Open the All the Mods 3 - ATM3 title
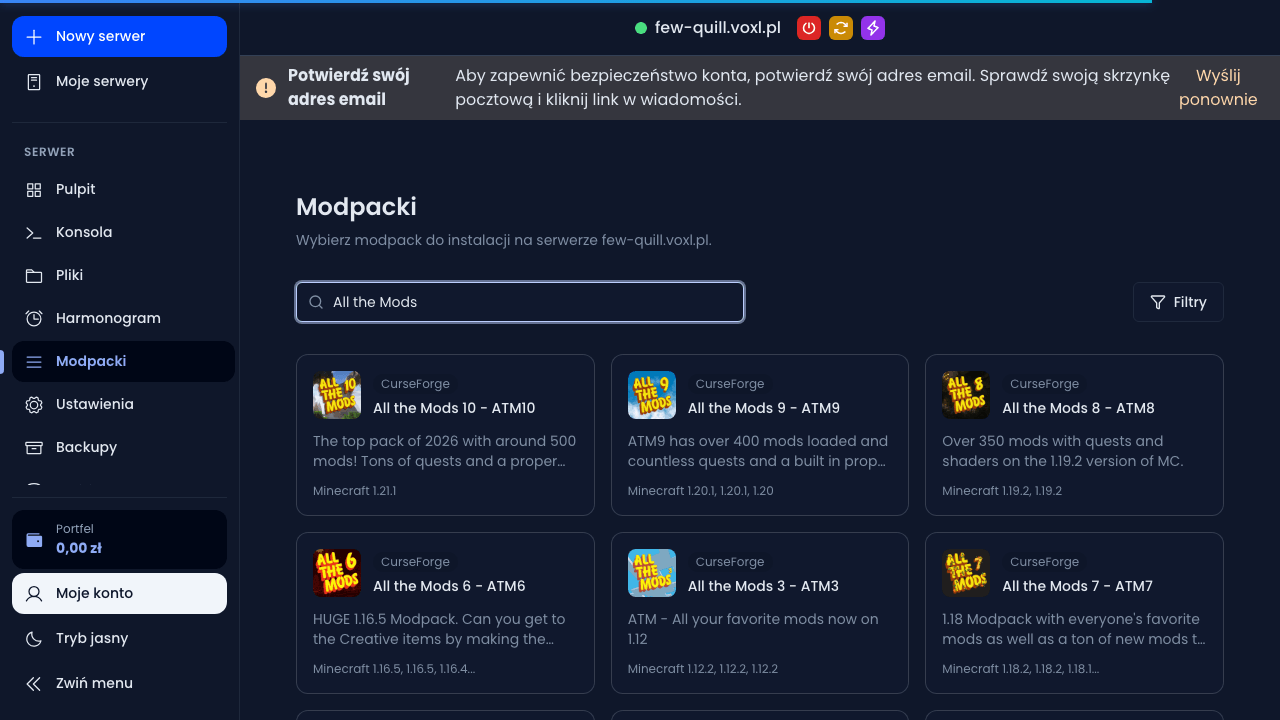Image resolution: width=1280 pixels, height=720 pixels. pyautogui.click(x=763, y=586)
